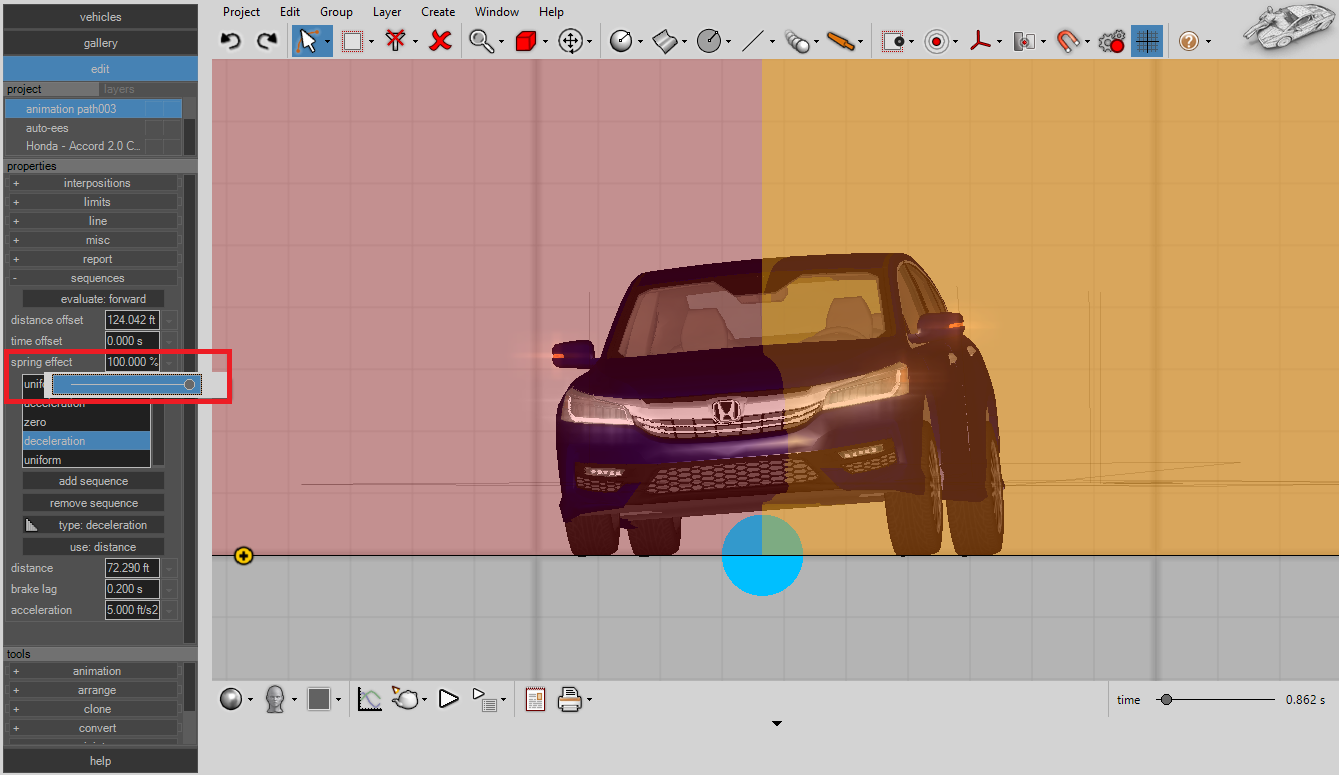Image resolution: width=1339 pixels, height=775 pixels.
Task: Expand the interpositions section
Action: [x=93, y=183]
